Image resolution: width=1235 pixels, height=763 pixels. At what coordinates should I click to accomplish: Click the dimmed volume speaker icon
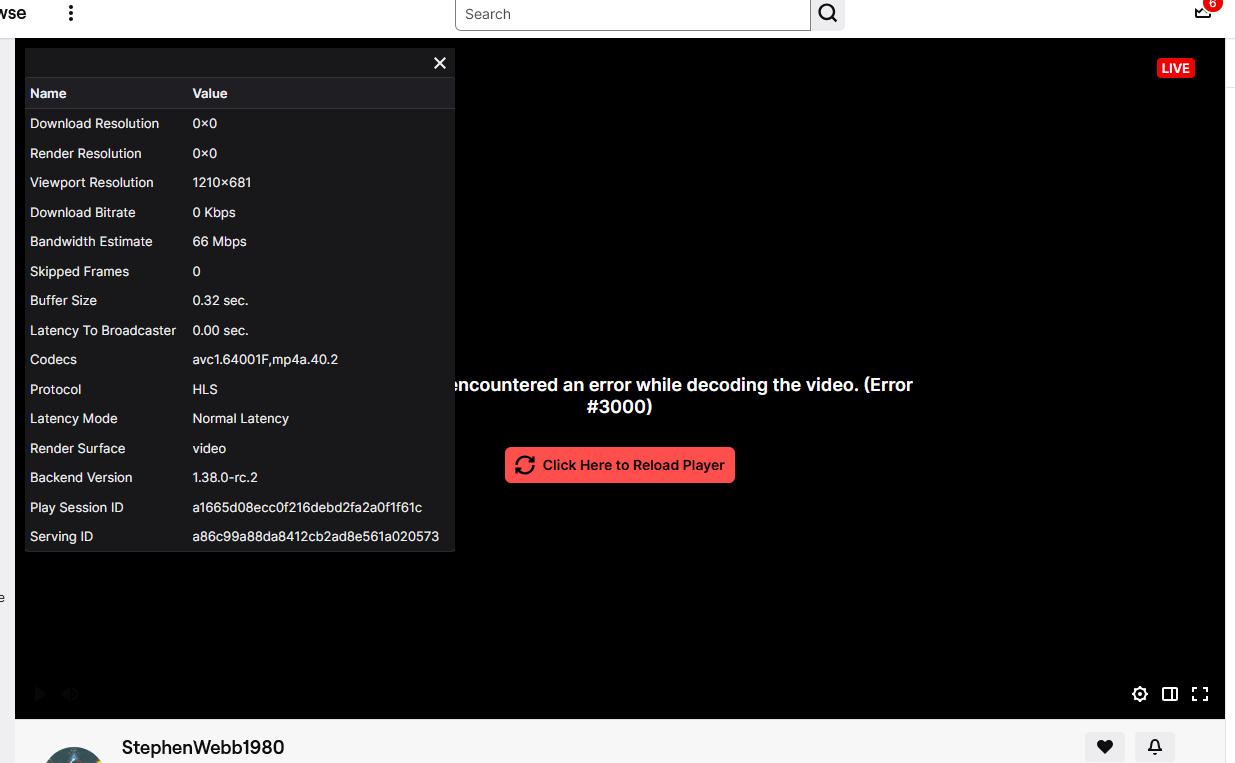pos(70,693)
